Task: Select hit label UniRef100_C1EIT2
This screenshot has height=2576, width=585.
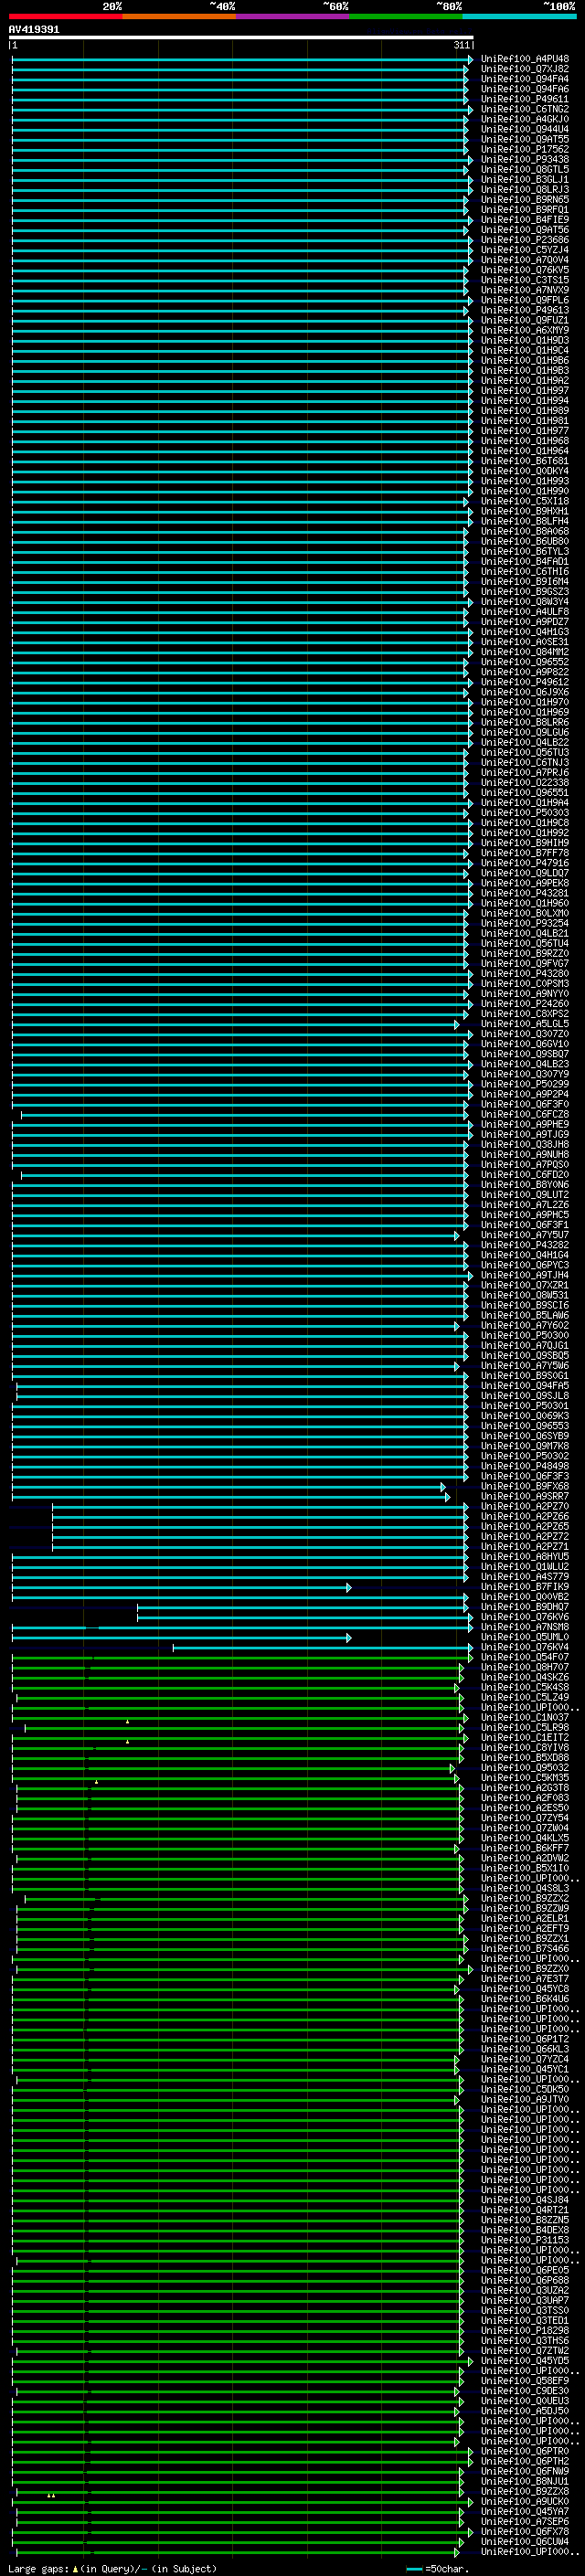Action: point(525,1737)
